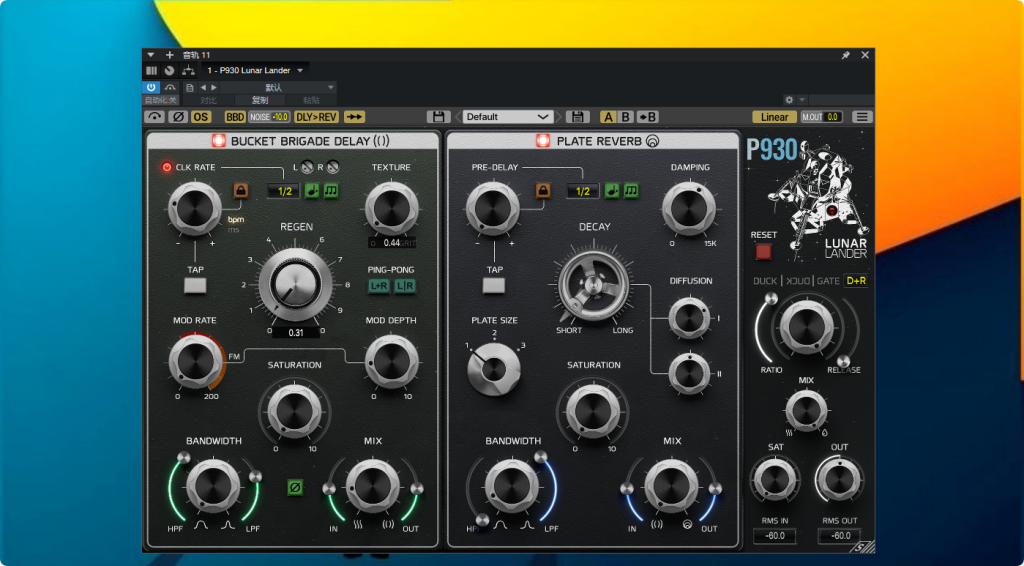Copy A to B with the arrow-B button

[647, 117]
